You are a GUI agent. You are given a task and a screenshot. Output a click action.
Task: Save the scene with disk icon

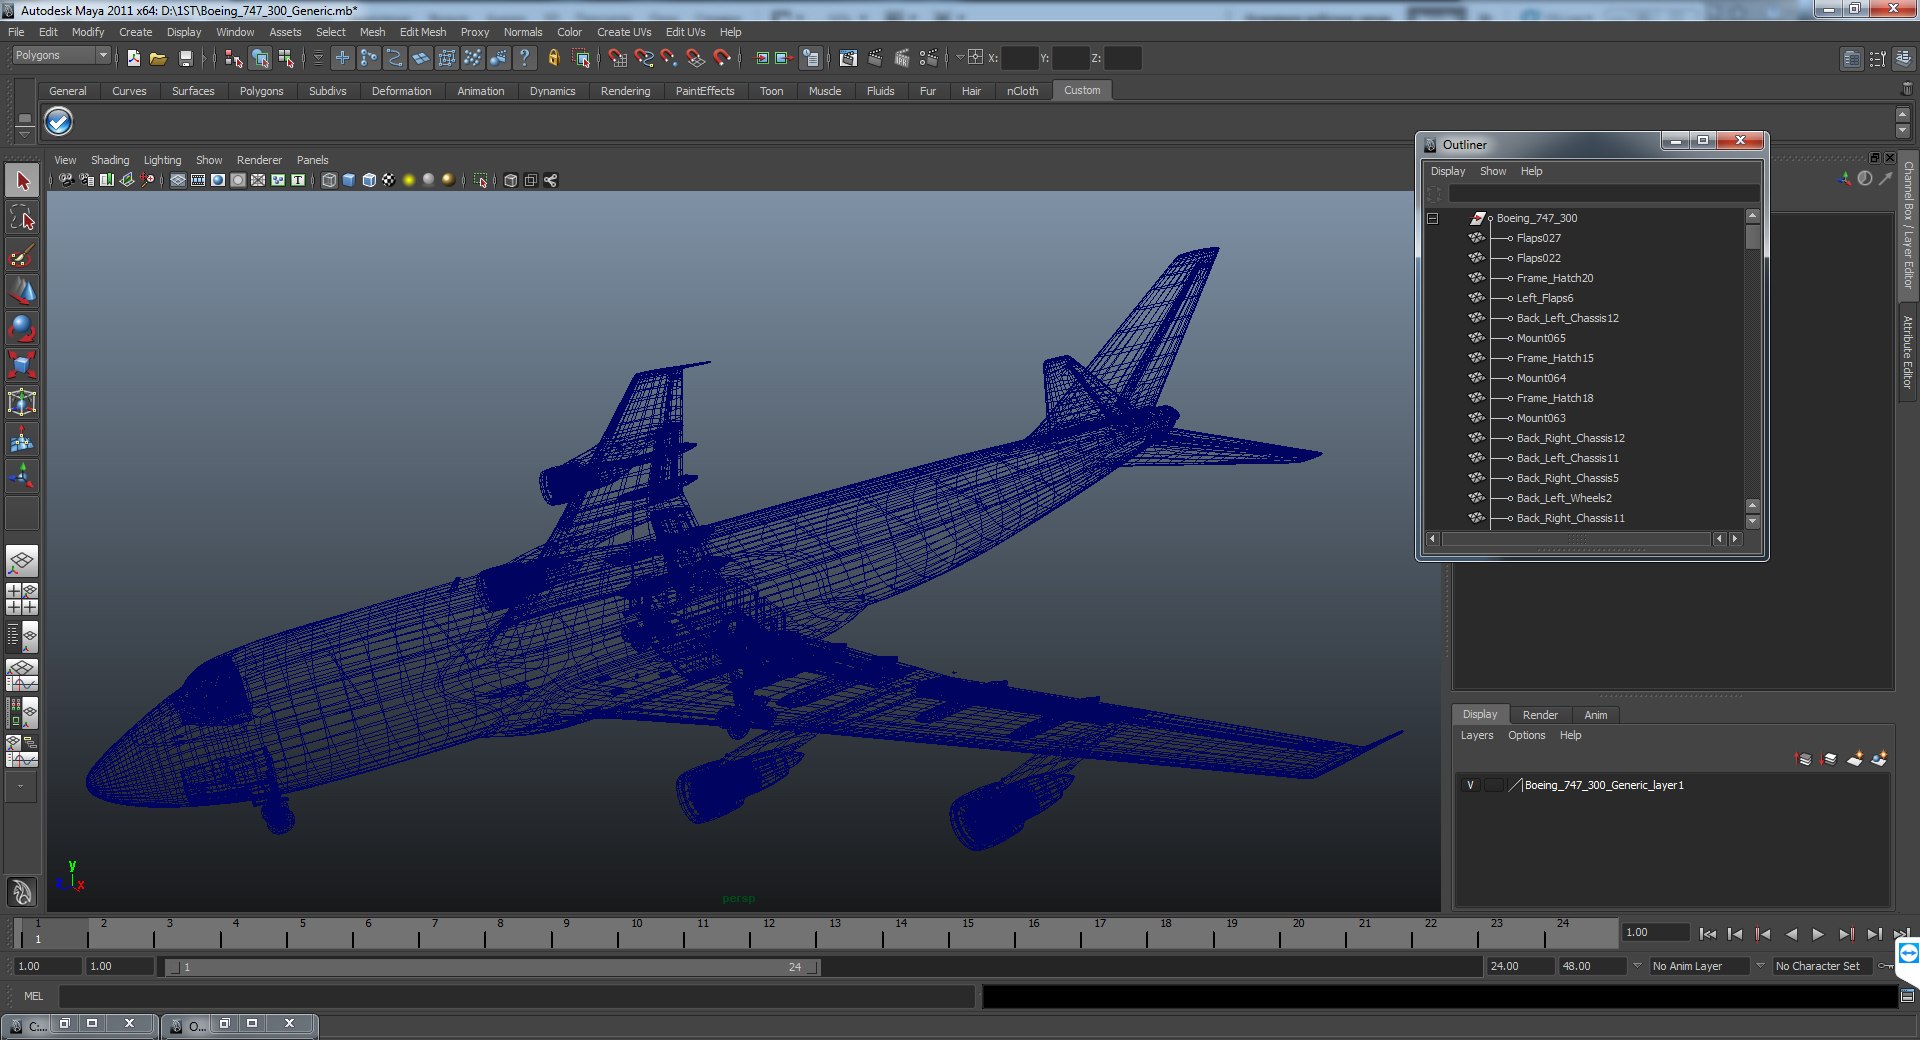click(x=185, y=58)
